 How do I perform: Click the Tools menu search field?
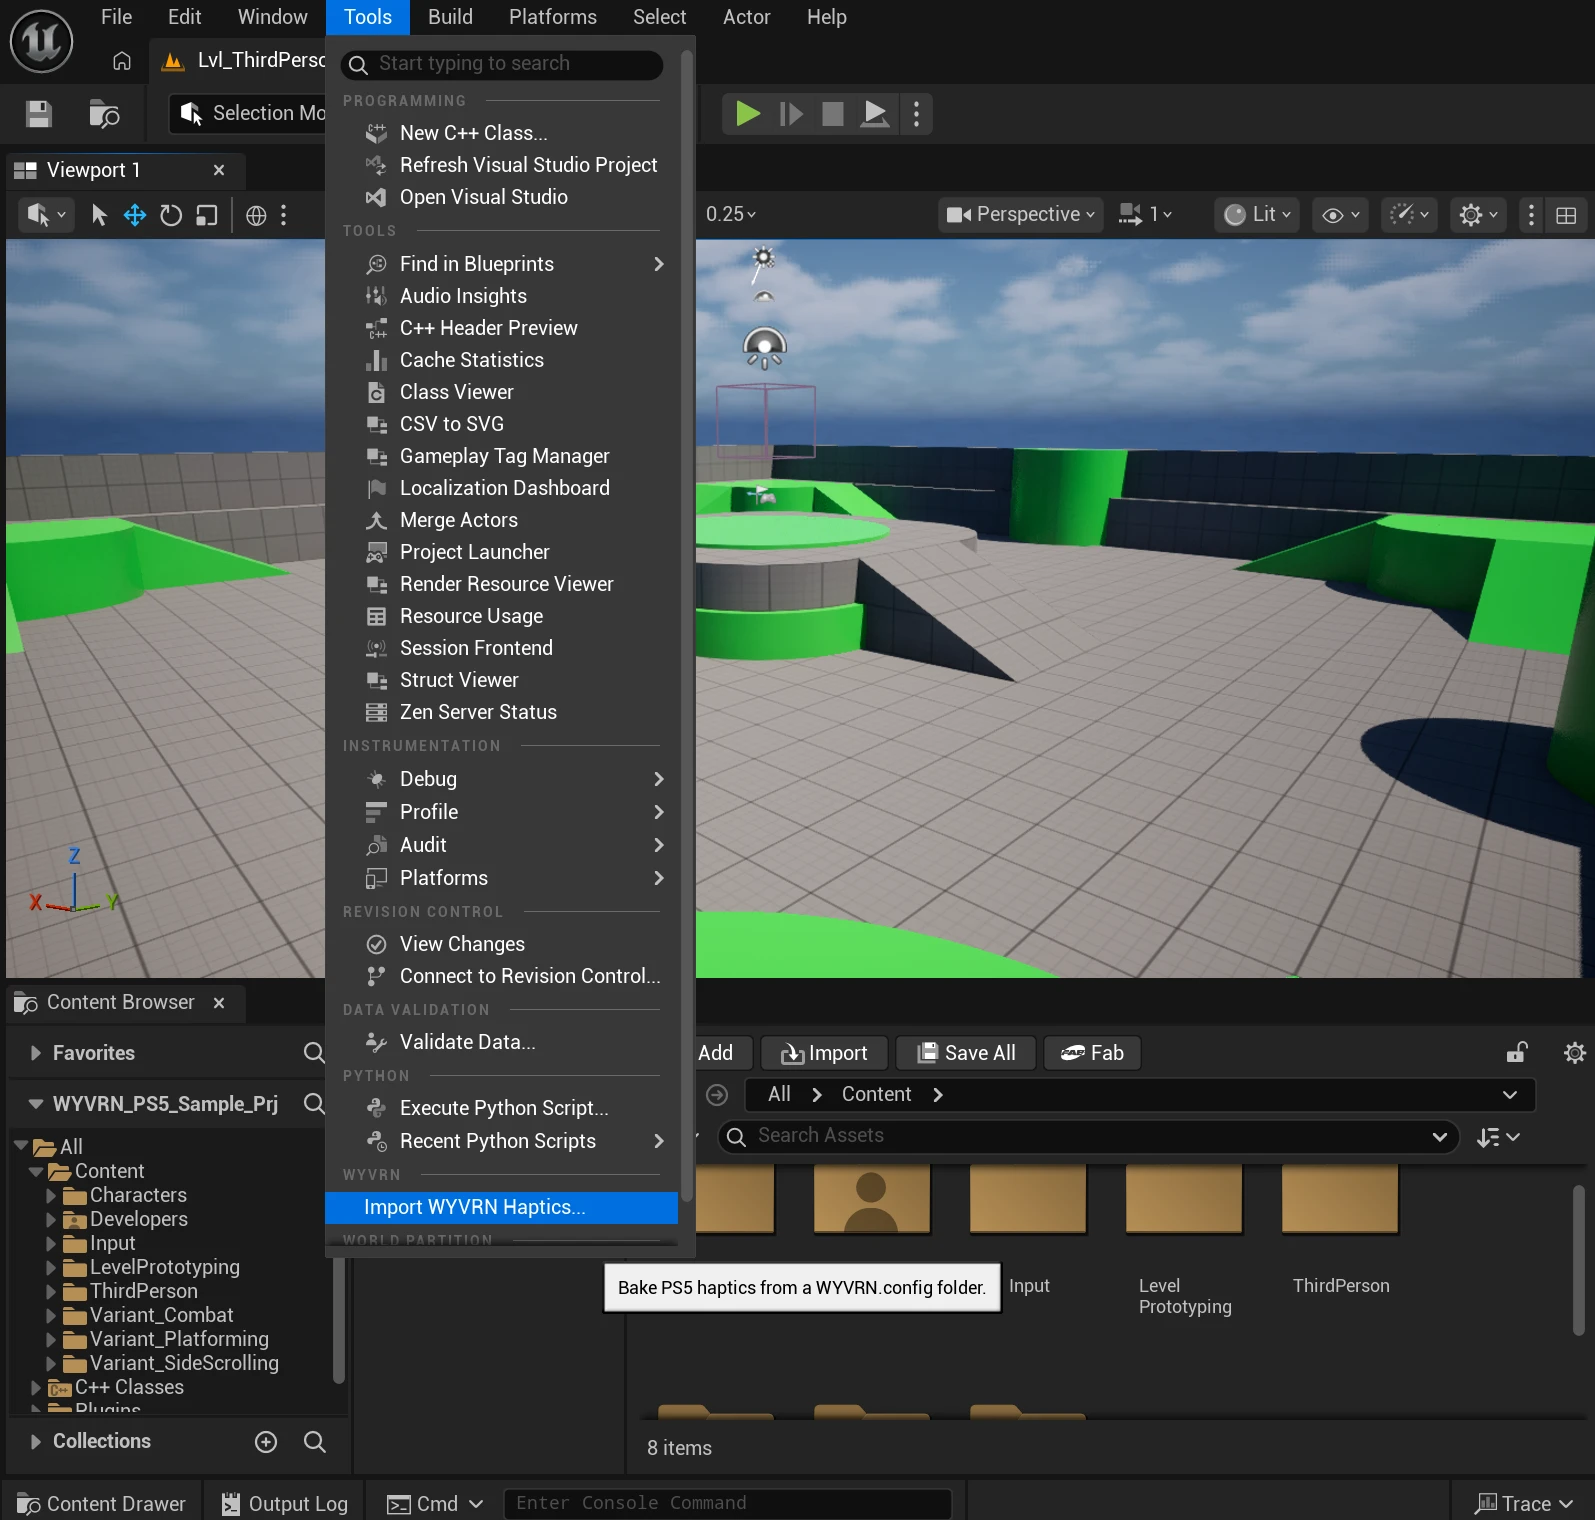pyautogui.click(x=502, y=64)
